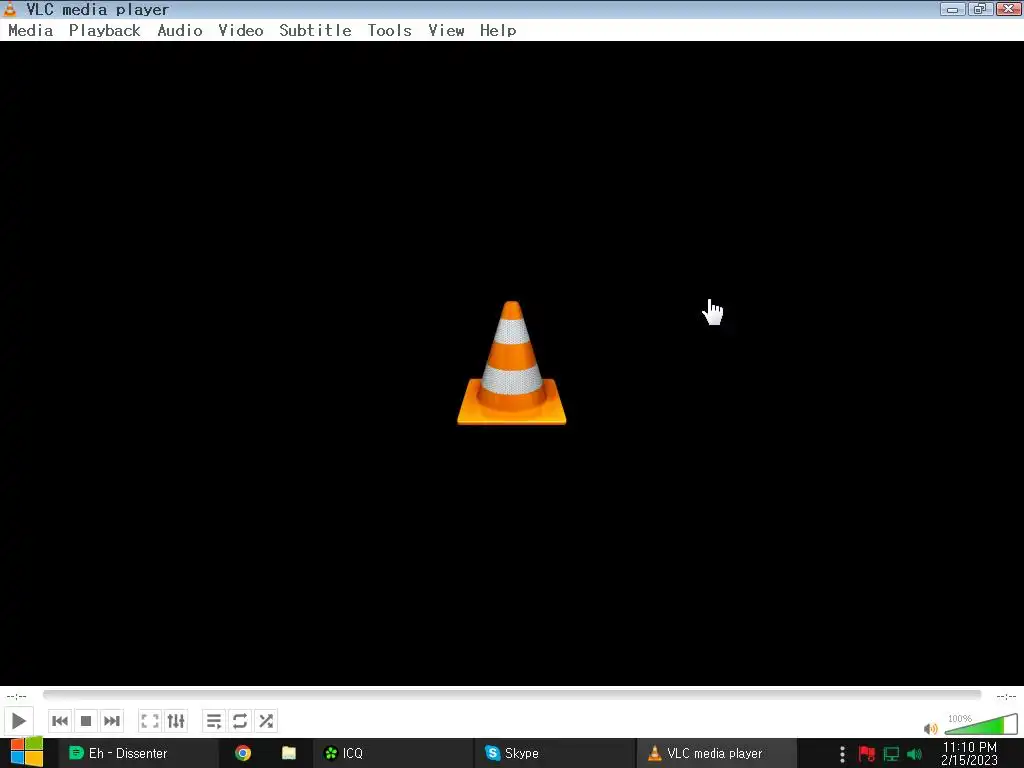Viewport: 1024px width, 768px height.
Task: Show extended settings and effects
Action: tap(176, 721)
